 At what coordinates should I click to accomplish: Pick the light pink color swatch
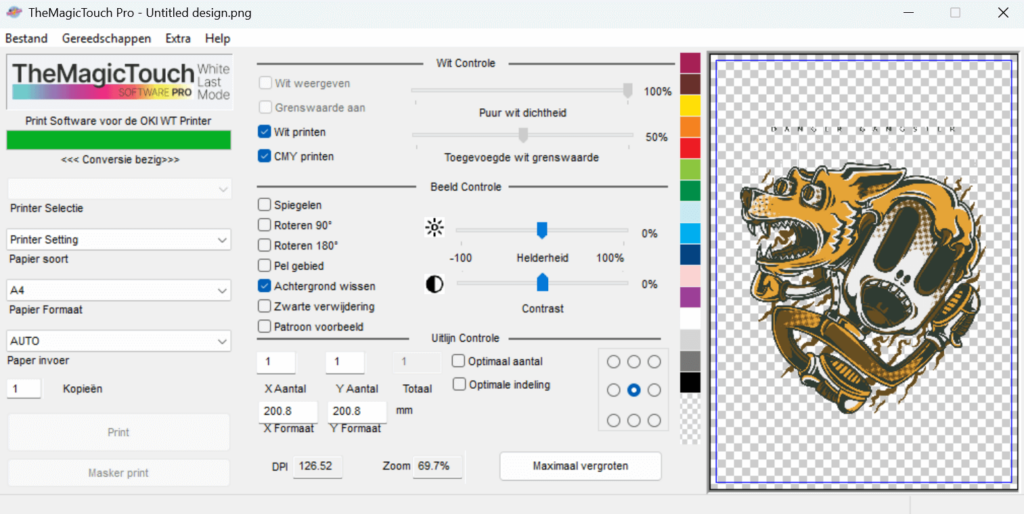690,276
